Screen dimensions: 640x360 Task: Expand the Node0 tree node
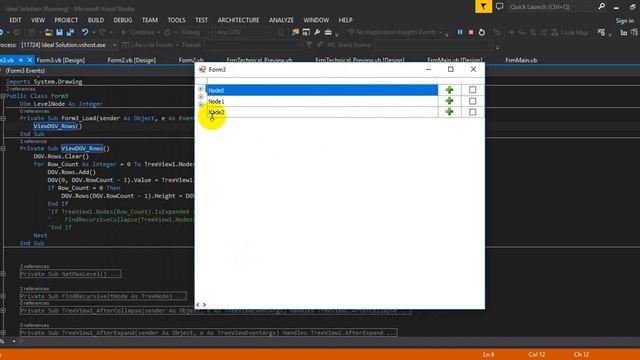coord(201,89)
